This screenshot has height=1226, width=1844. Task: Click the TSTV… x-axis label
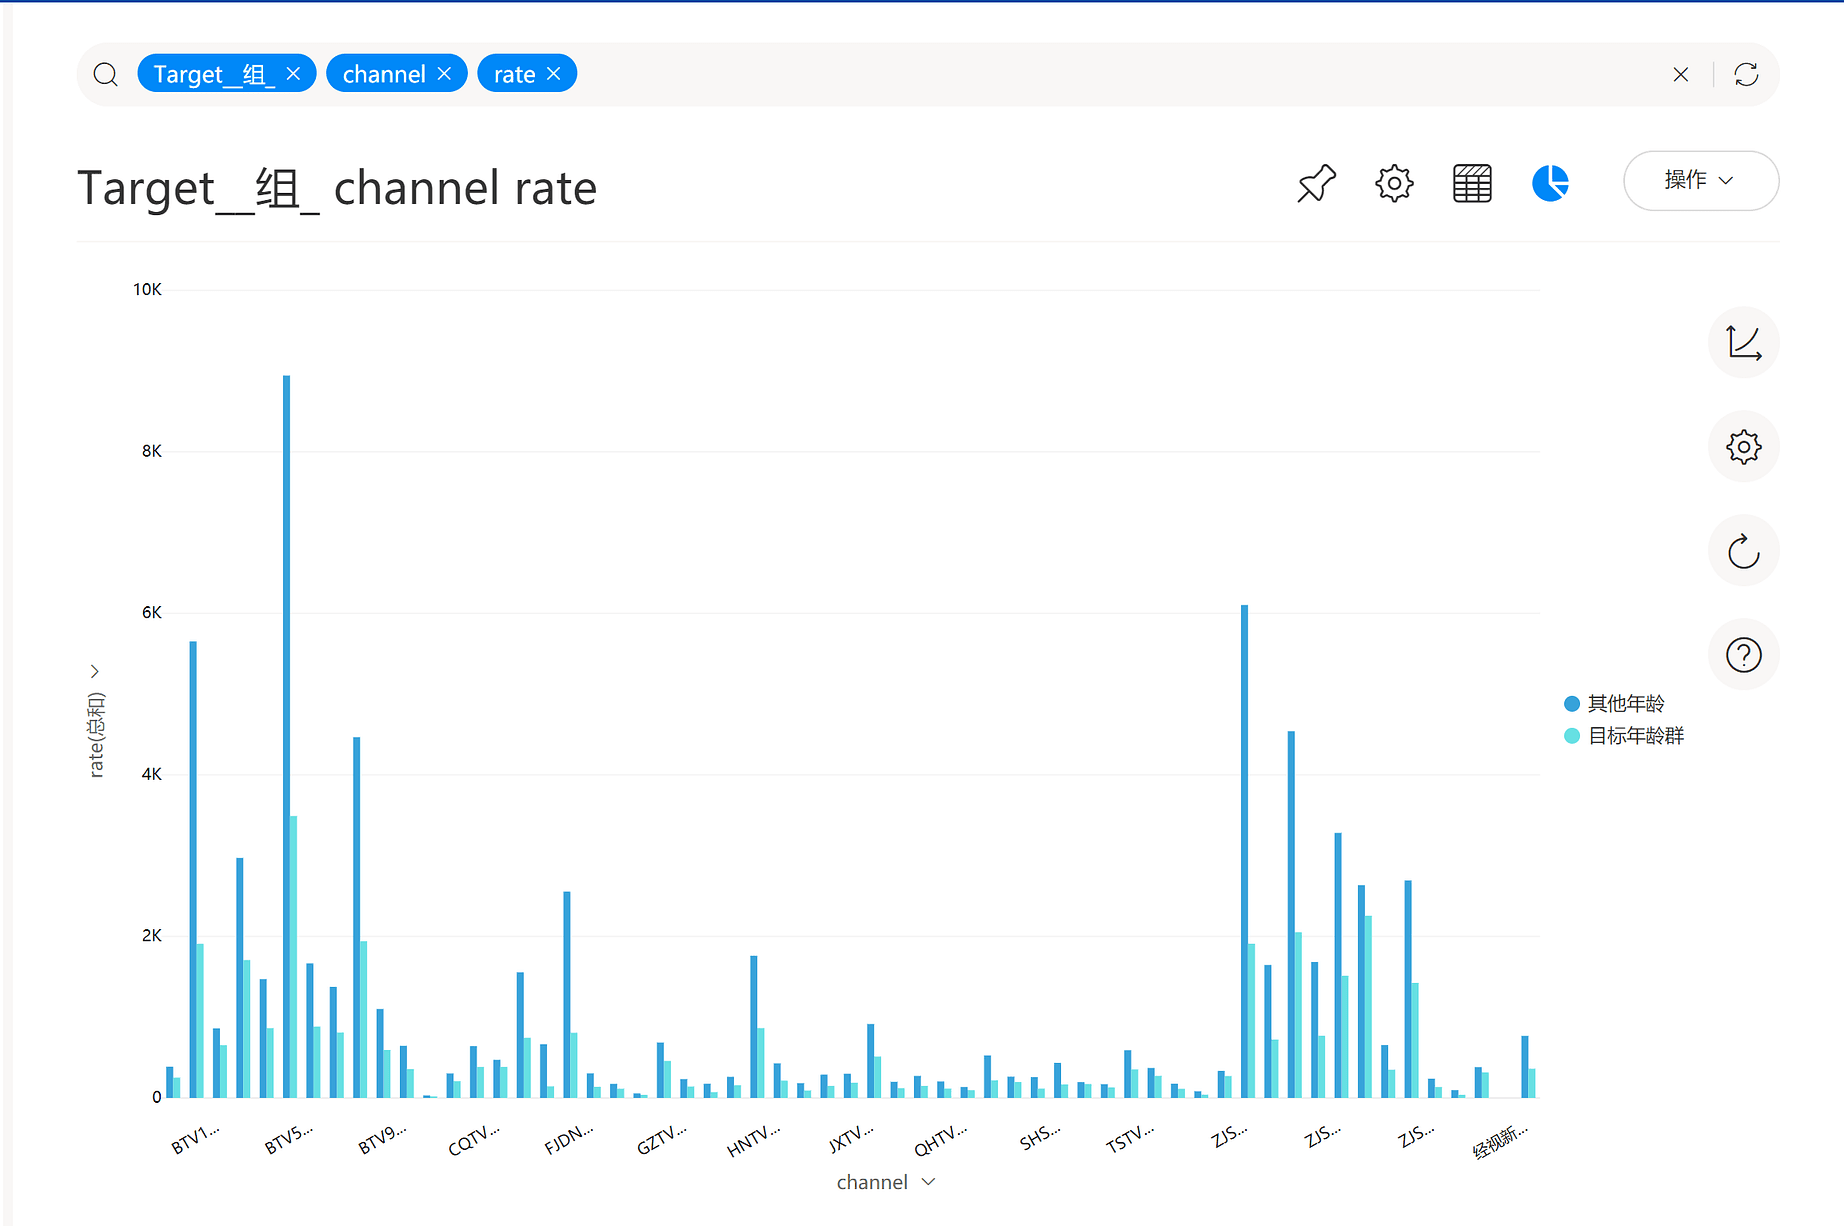click(x=1129, y=1139)
